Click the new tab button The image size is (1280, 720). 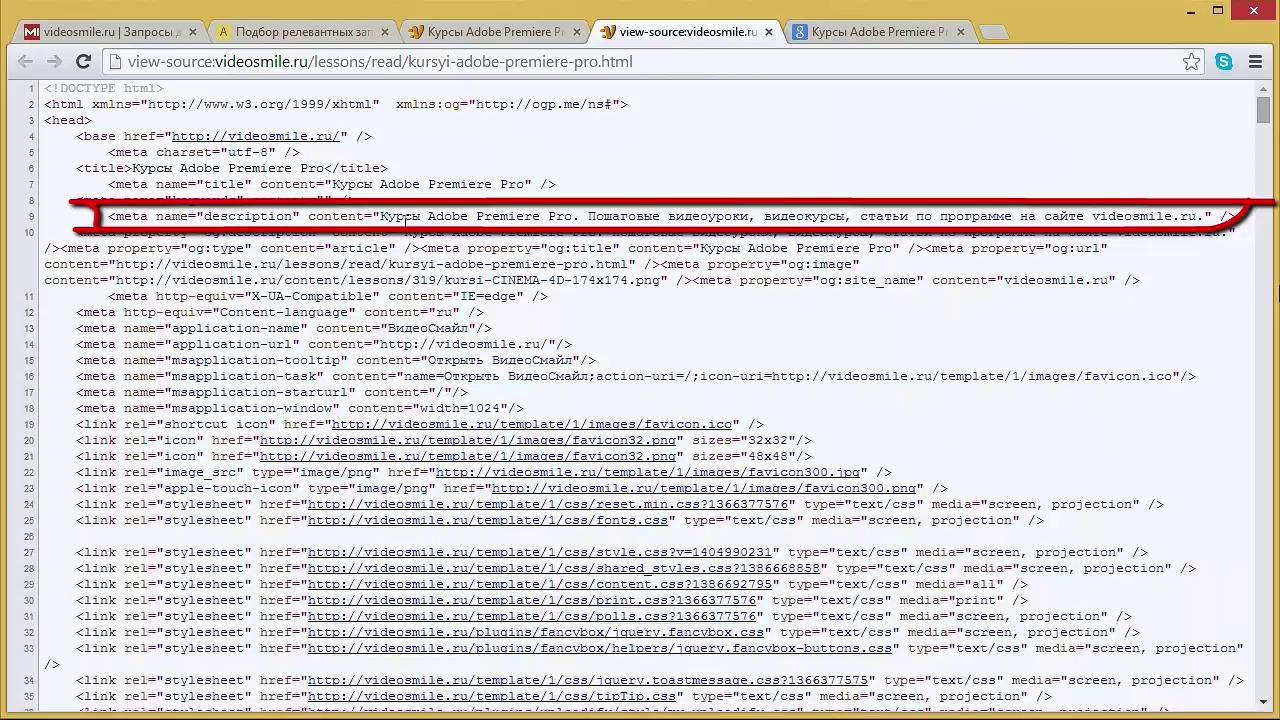[993, 32]
